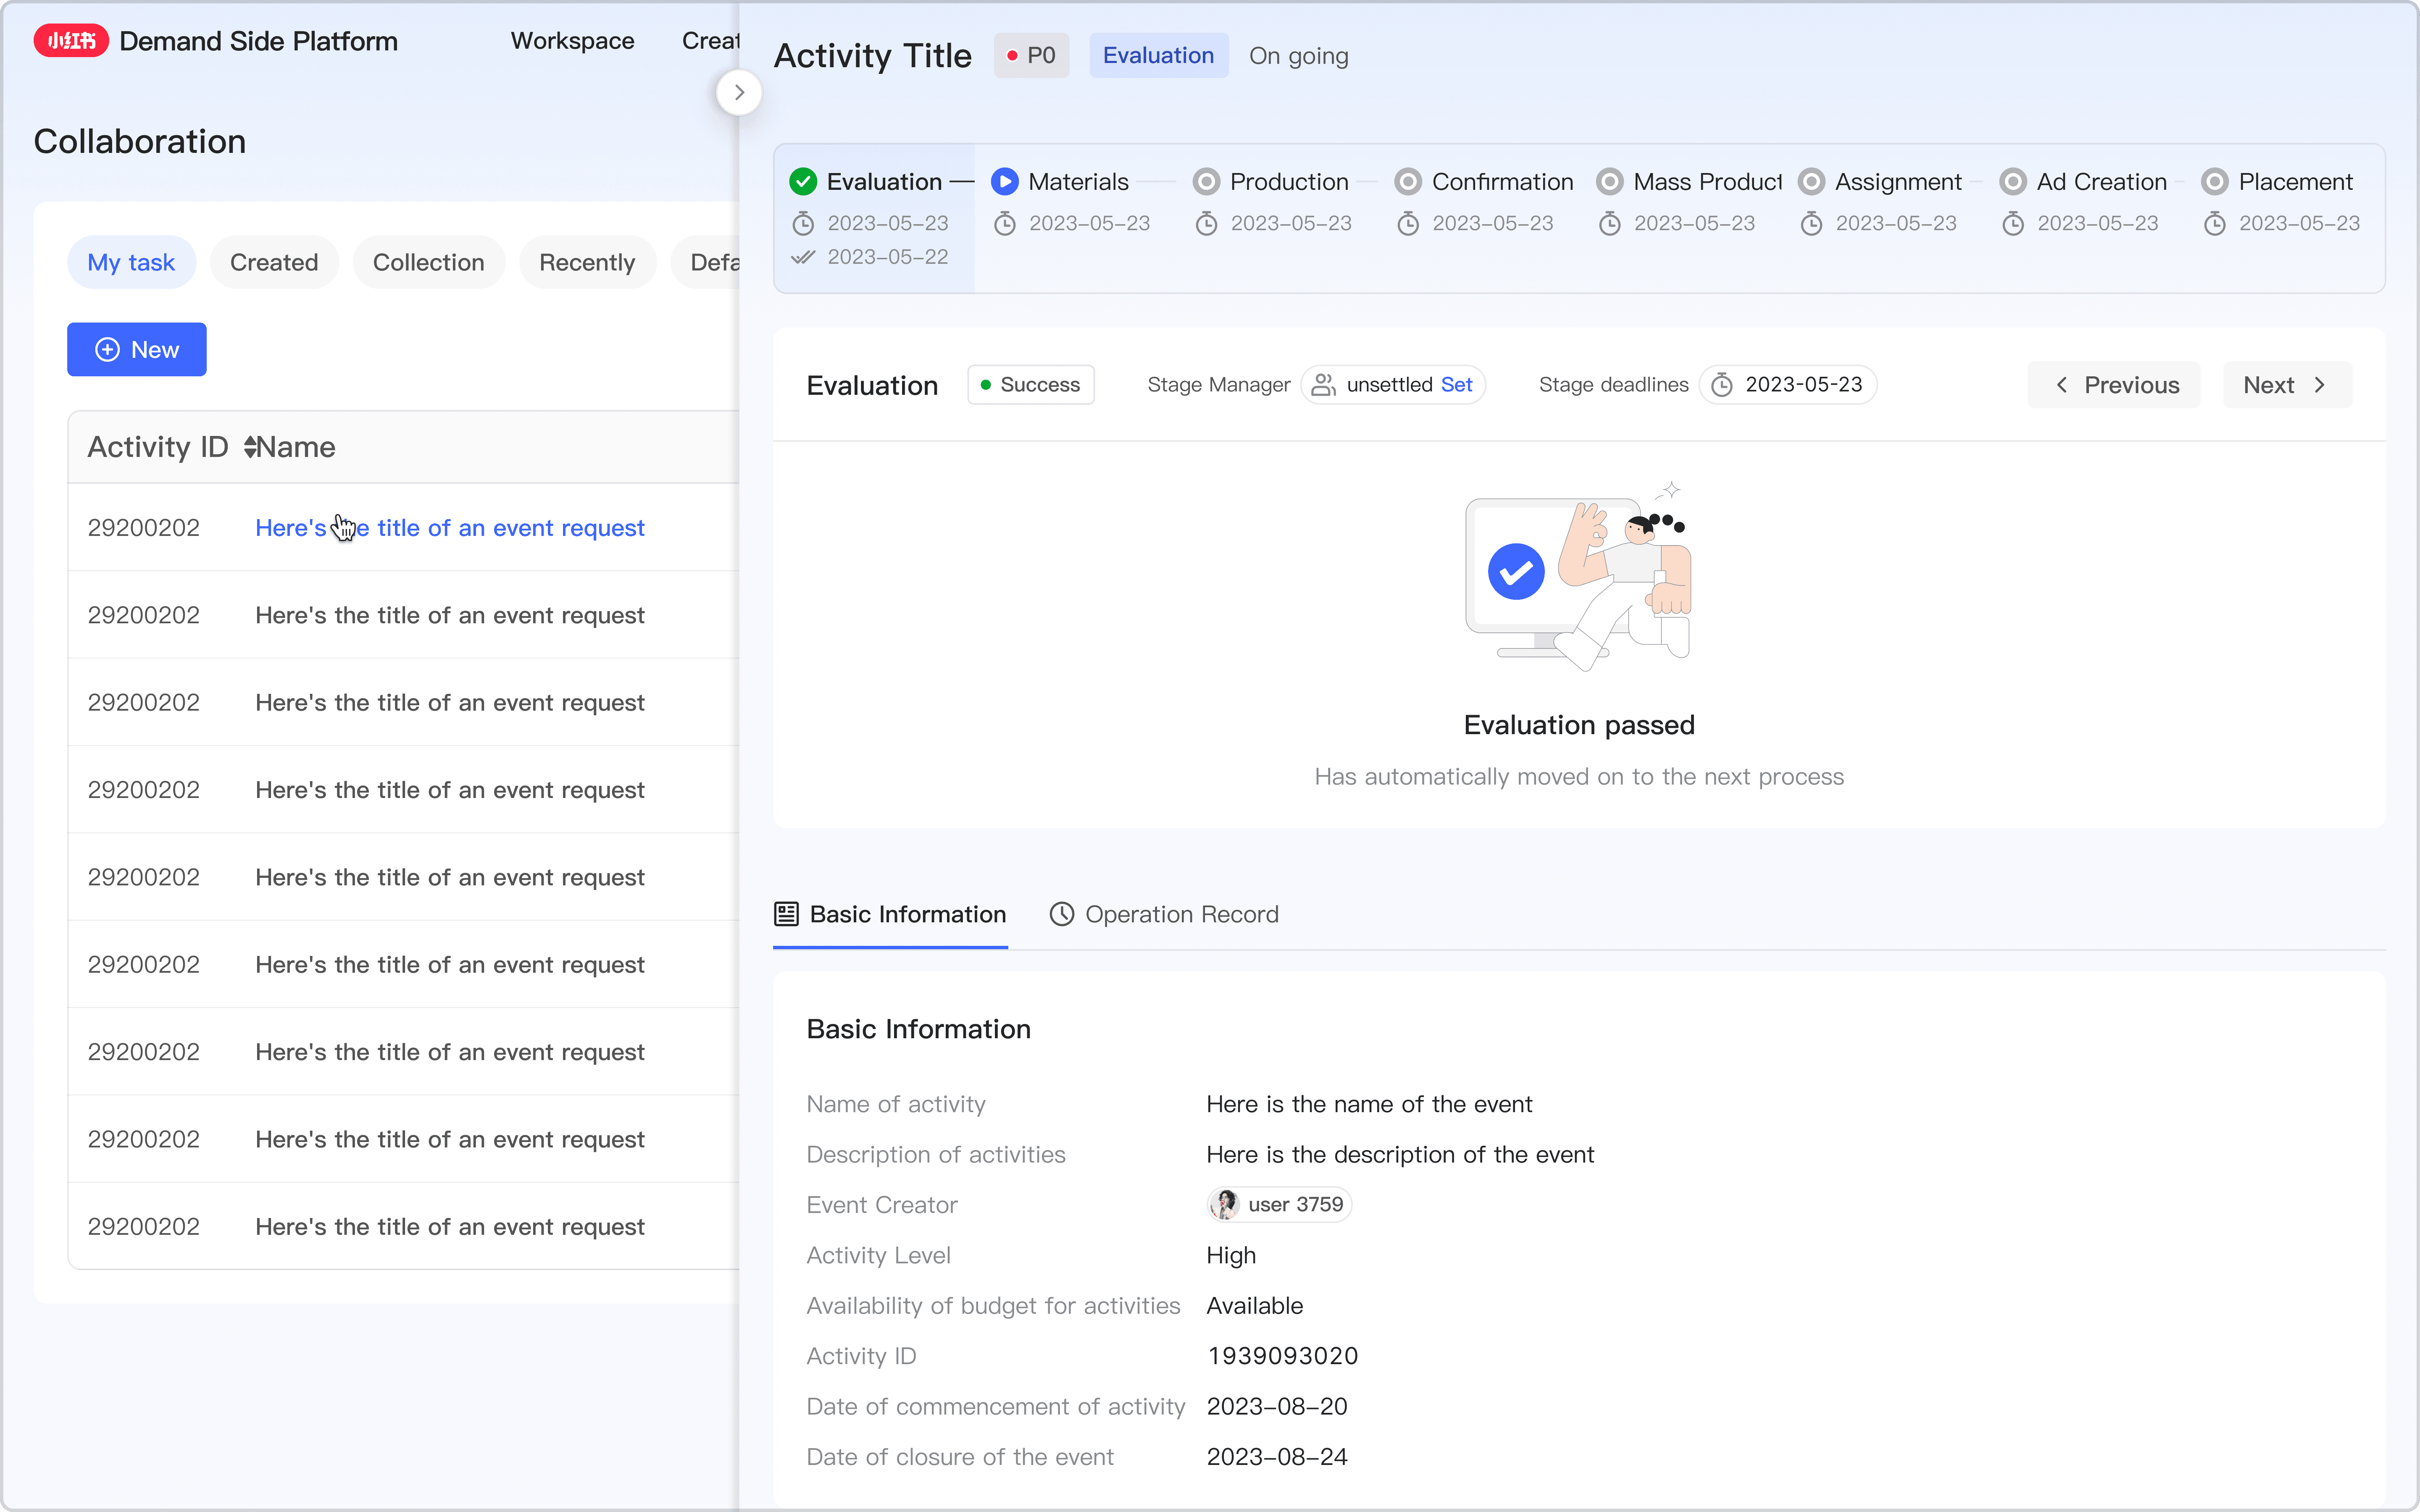This screenshot has height=1512, width=2420.
Task: Click the Assignment stage status circle icon
Action: coord(1812,182)
